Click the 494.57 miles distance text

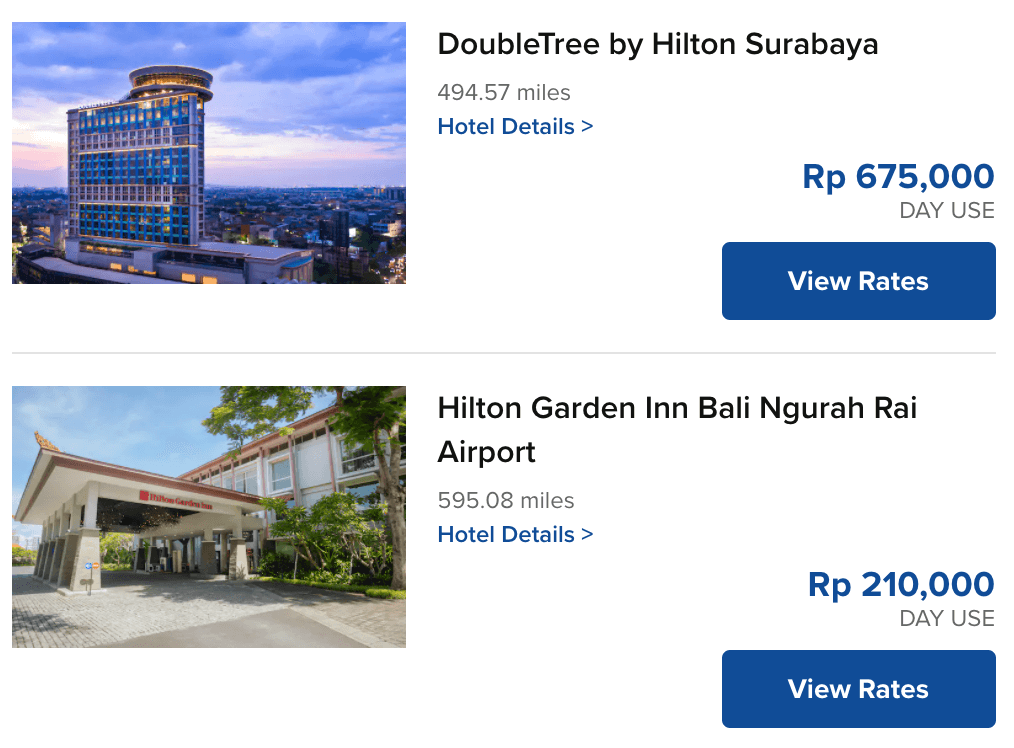pos(504,92)
